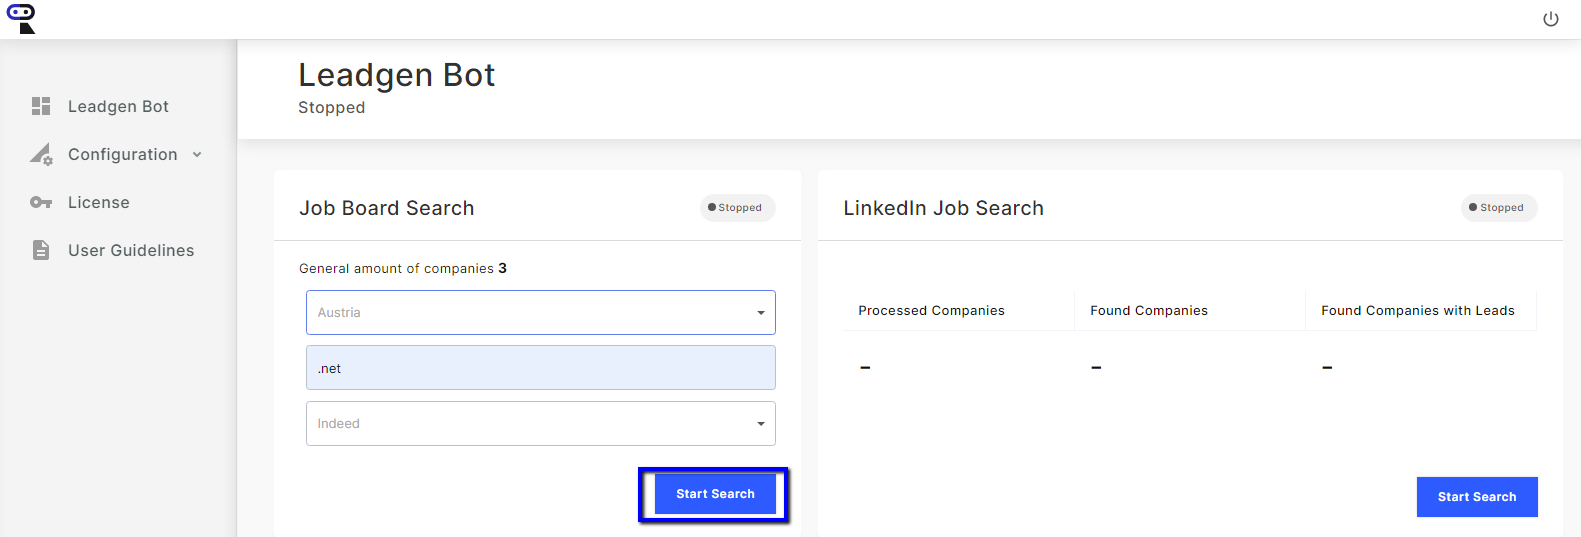Image resolution: width=1581 pixels, height=537 pixels.
Task: Click the LinkedIn Stopped status badge
Action: (x=1498, y=208)
